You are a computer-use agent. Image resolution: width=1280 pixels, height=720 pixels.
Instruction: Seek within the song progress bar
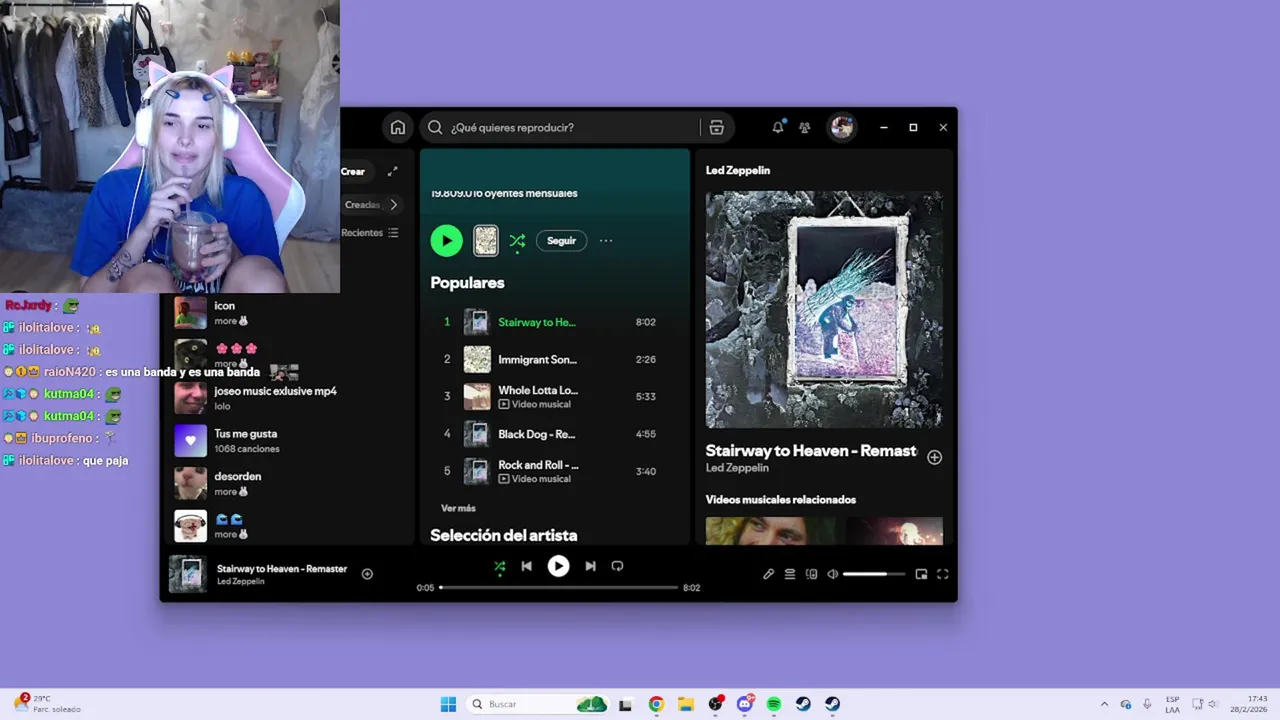tap(559, 588)
